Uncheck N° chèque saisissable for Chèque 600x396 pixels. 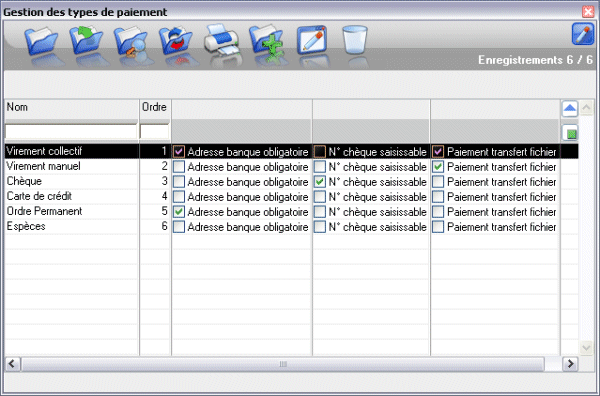point(320,182)
